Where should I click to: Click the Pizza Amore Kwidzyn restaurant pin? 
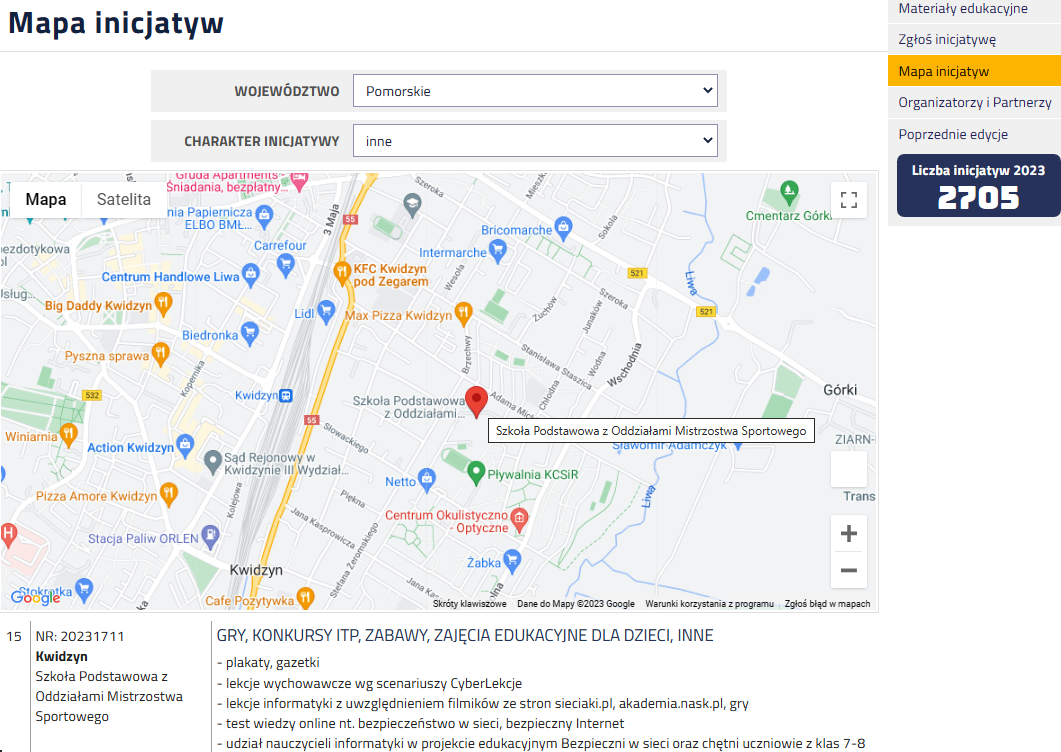point(168,495)
